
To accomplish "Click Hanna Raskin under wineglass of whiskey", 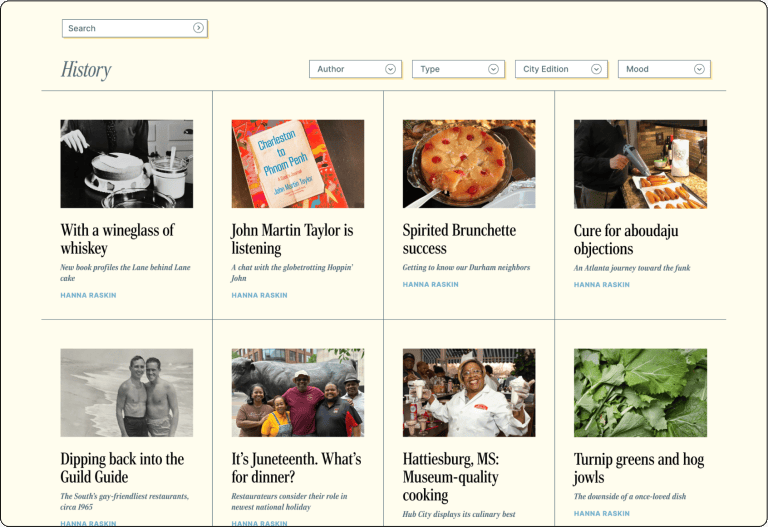I will (89, 295).
